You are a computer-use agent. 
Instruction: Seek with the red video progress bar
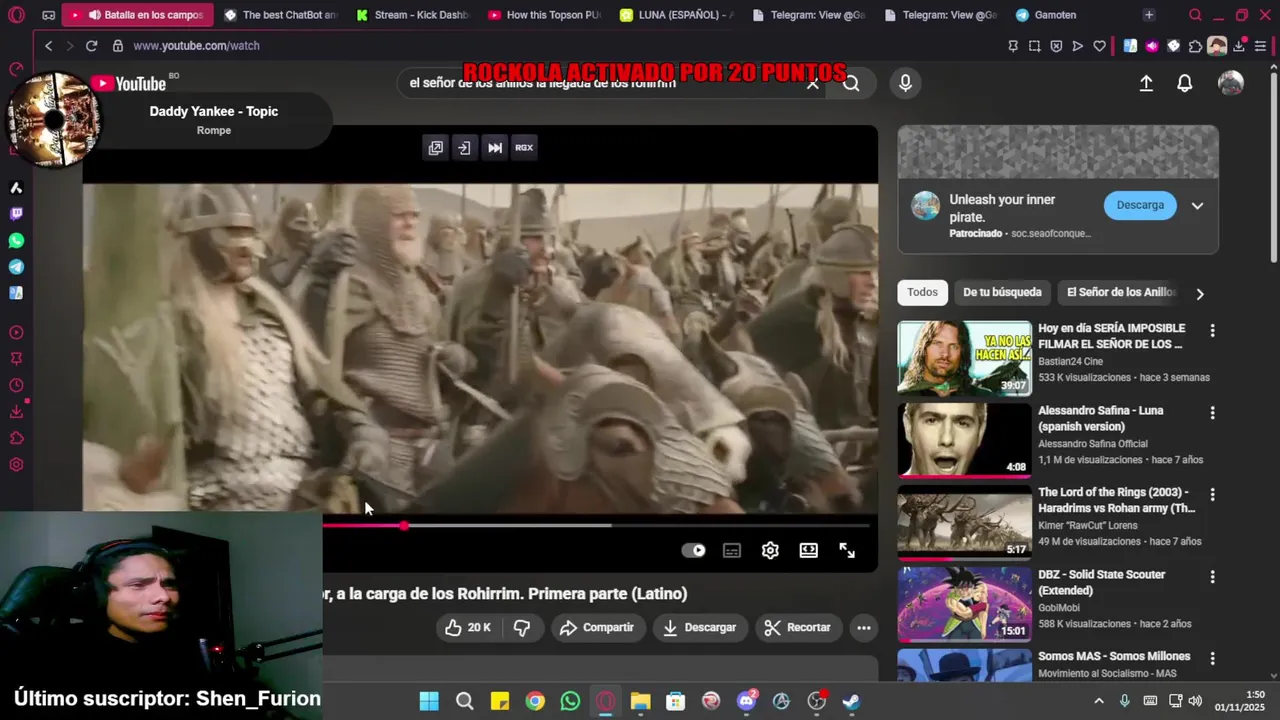[596, 525]
